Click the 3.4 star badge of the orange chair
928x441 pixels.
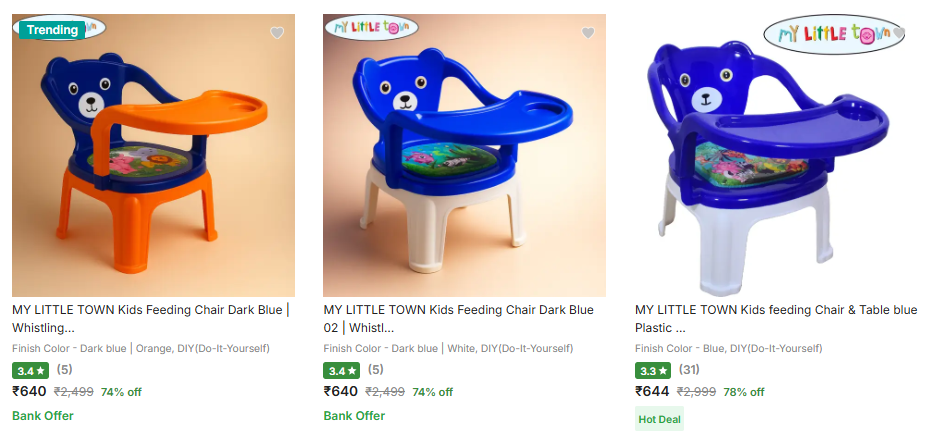point(30,371)
